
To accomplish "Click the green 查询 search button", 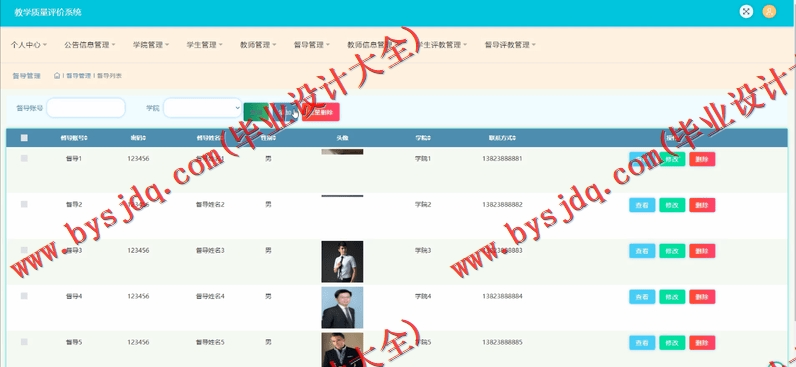I will (256, 112).
